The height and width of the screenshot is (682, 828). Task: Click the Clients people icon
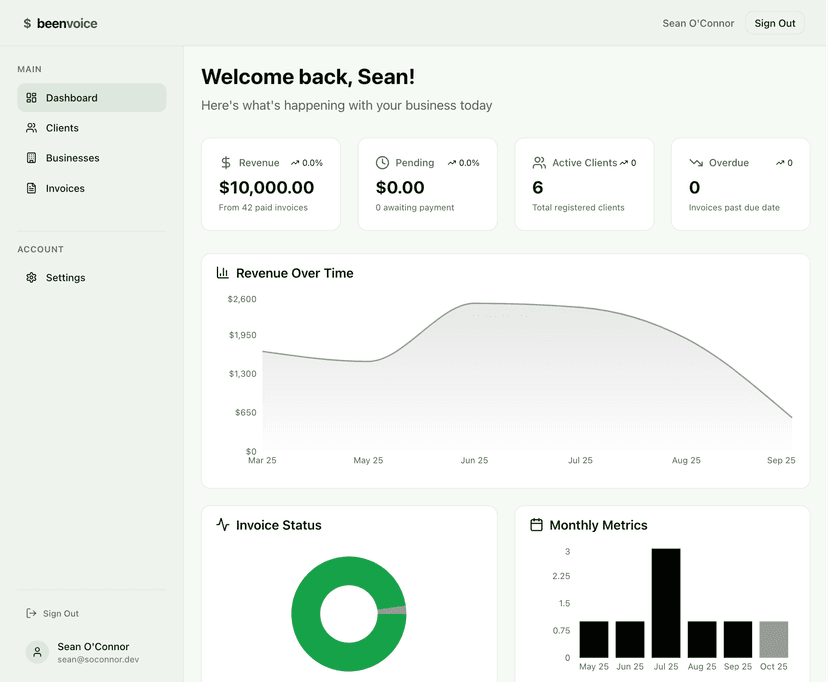coord(33,128)
